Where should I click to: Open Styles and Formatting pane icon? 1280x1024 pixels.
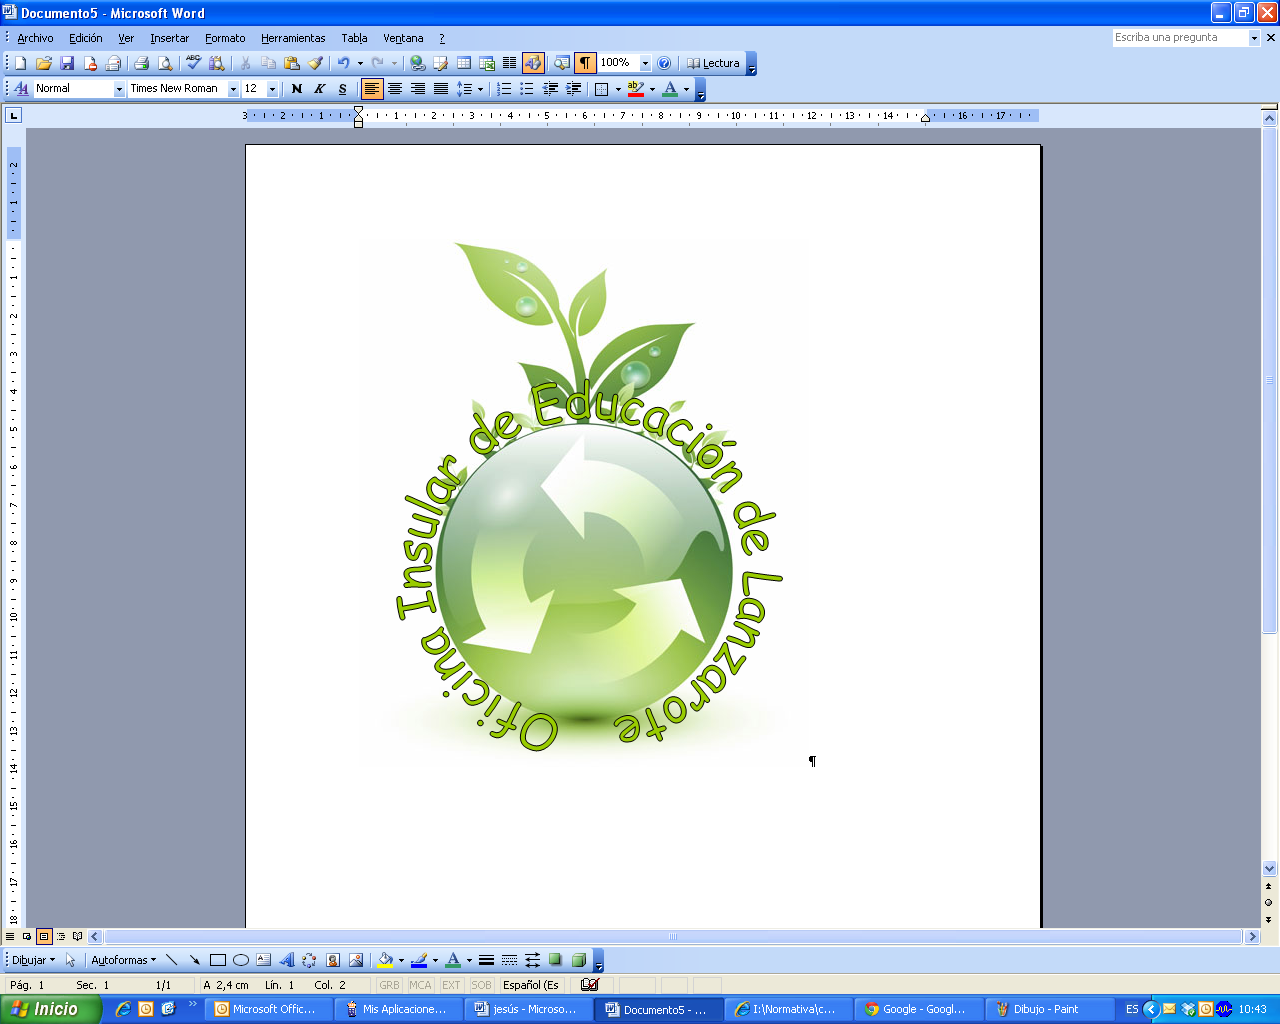point(21,89)
